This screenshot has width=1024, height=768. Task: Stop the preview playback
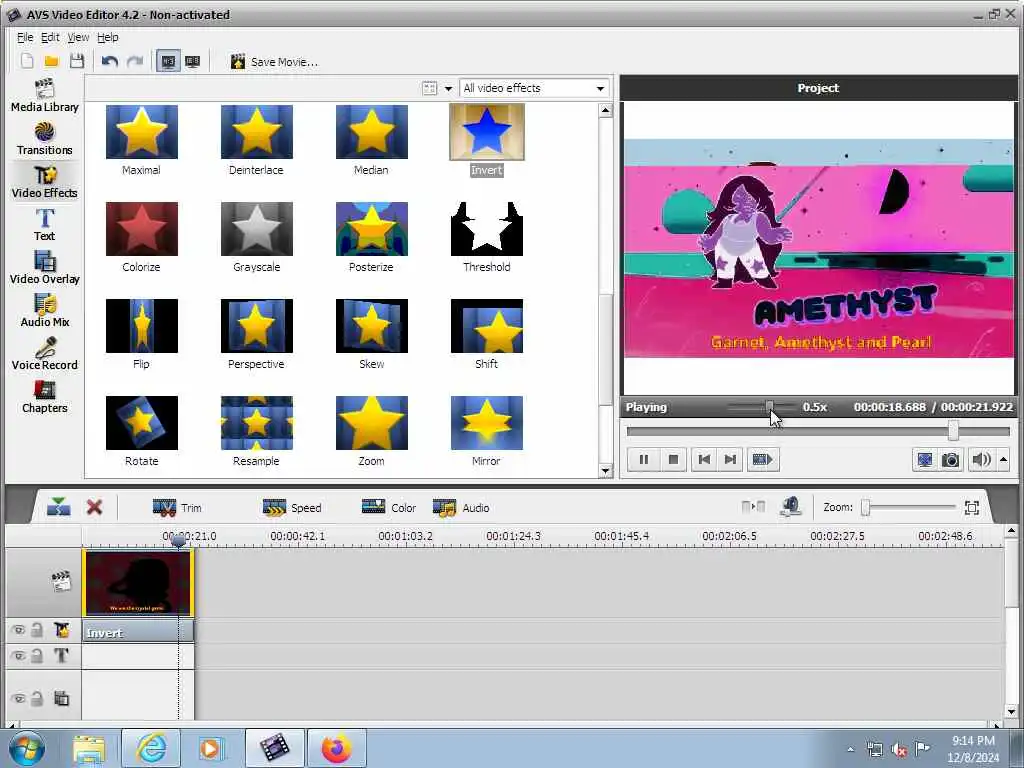[x=673, y=460]
